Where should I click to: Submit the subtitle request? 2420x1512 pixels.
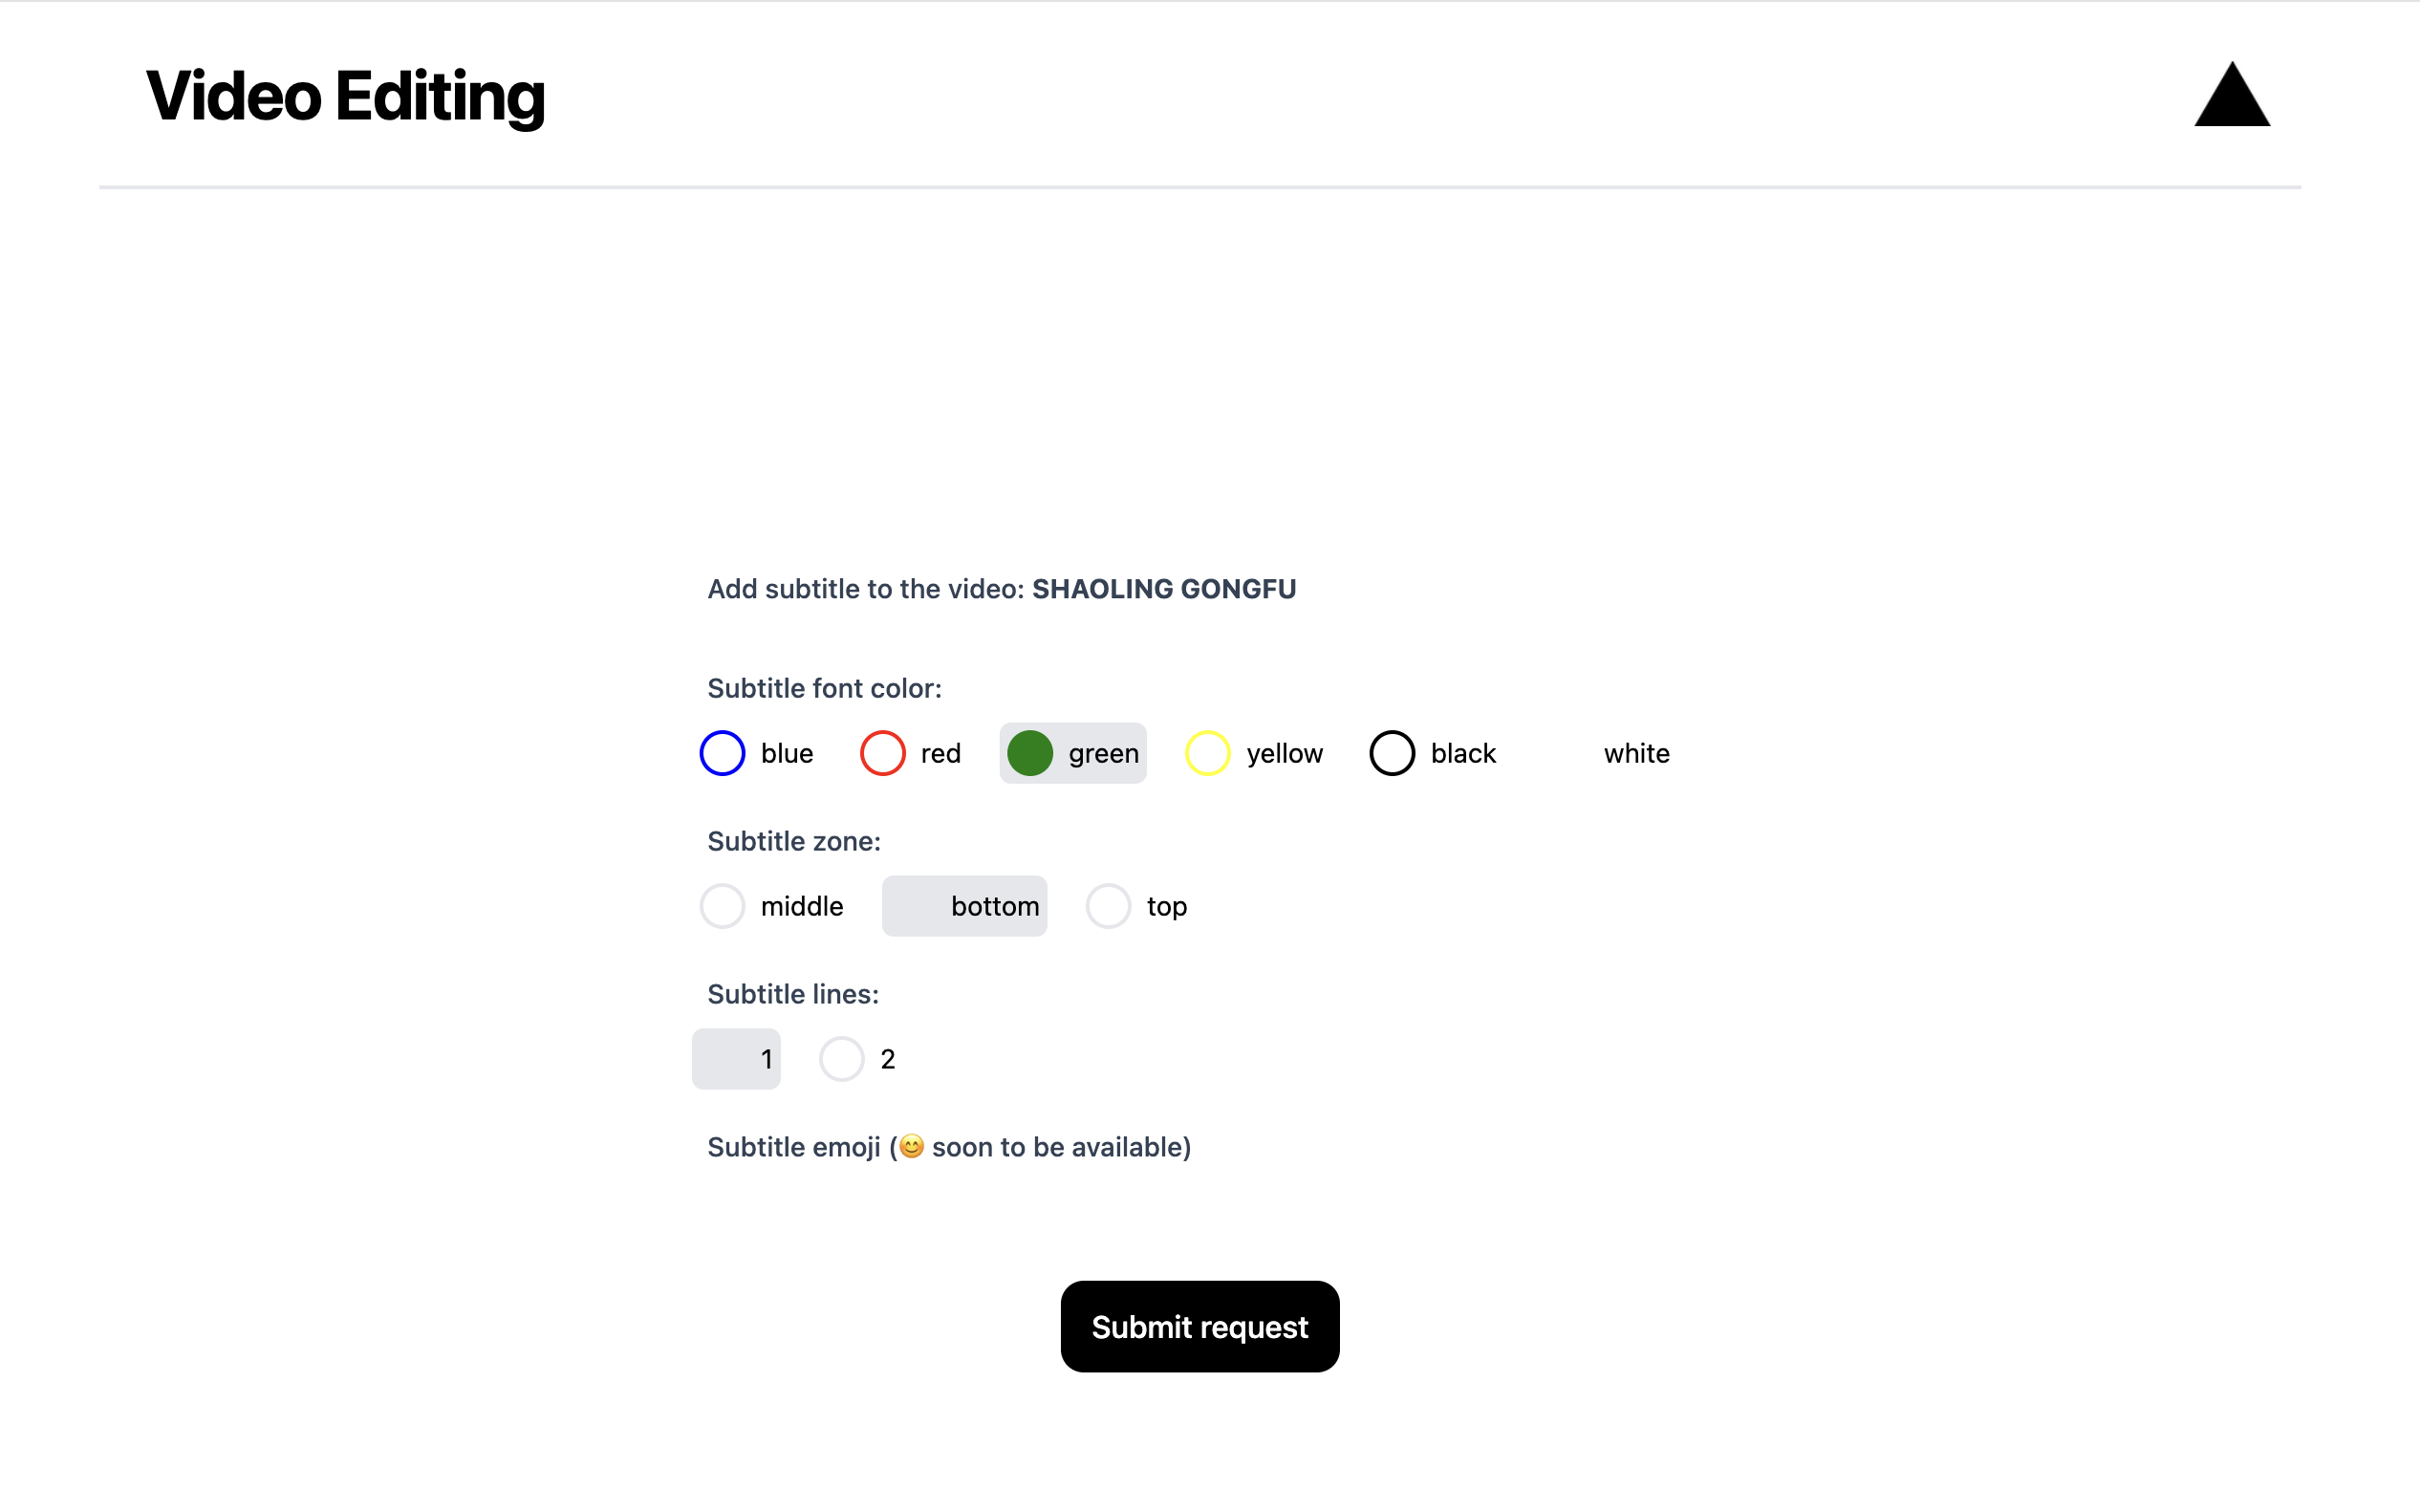tap(1200, 1326)
